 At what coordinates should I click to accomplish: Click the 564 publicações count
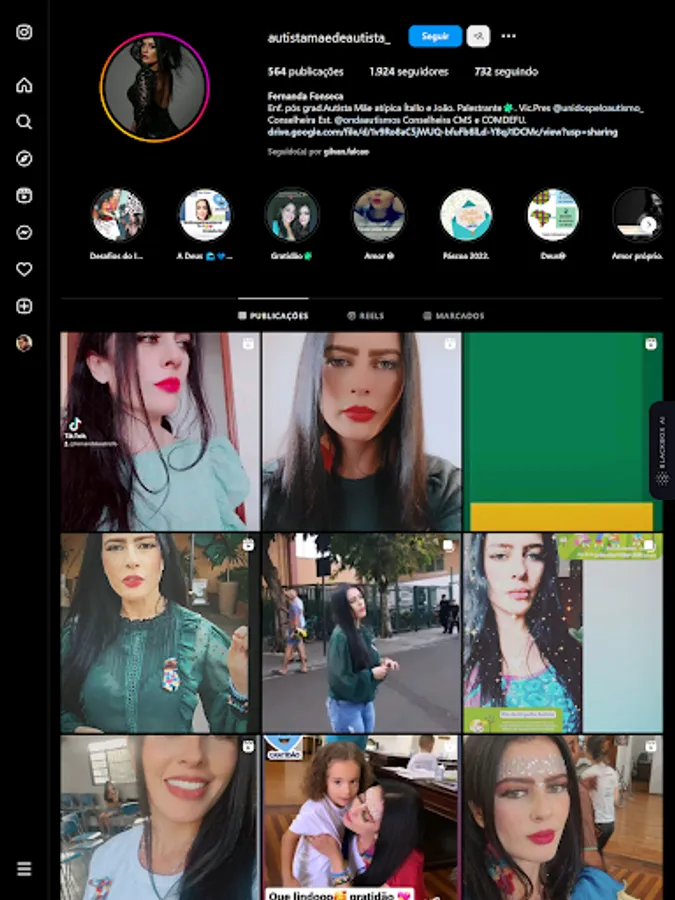tap(305, 72)
